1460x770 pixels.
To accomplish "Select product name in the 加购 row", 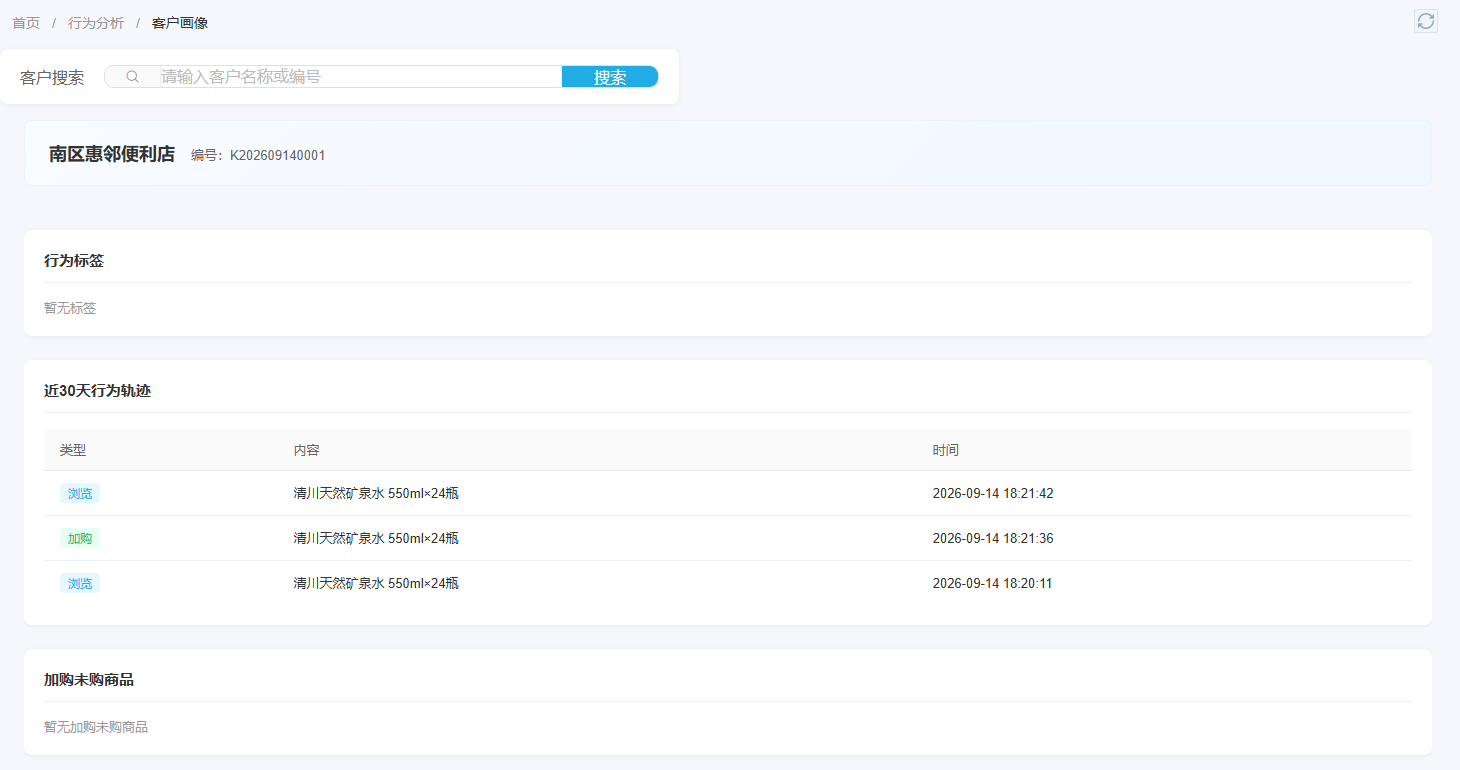I will [x=376, y=538].
